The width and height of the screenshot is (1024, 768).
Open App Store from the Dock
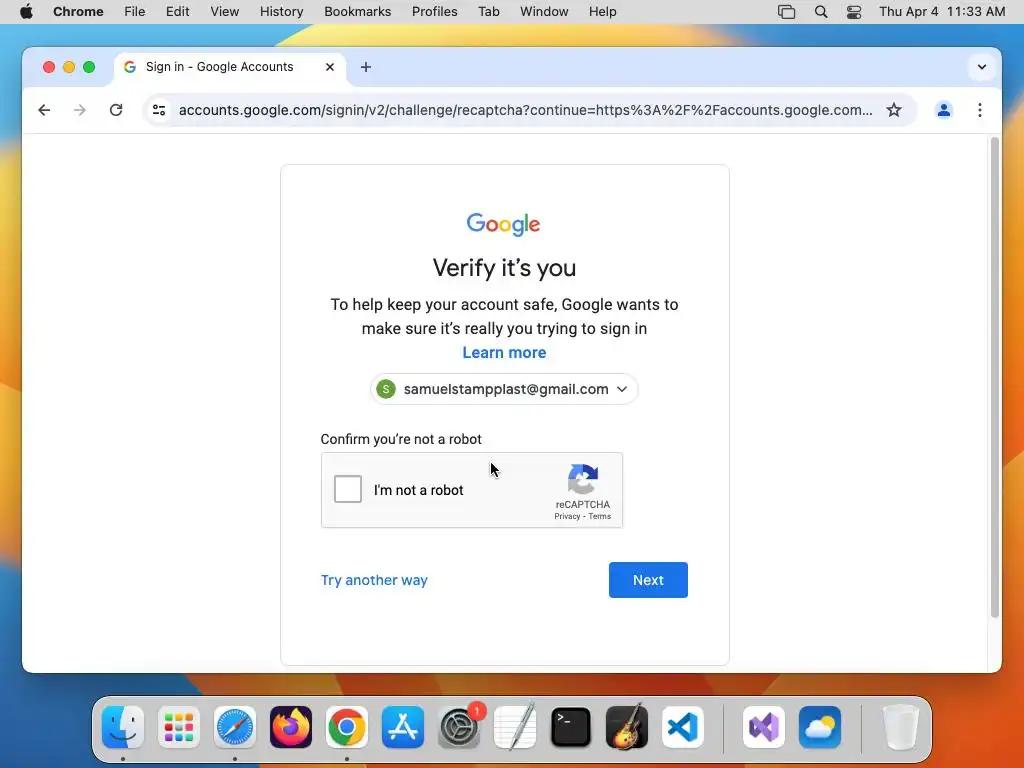(403, 727)
